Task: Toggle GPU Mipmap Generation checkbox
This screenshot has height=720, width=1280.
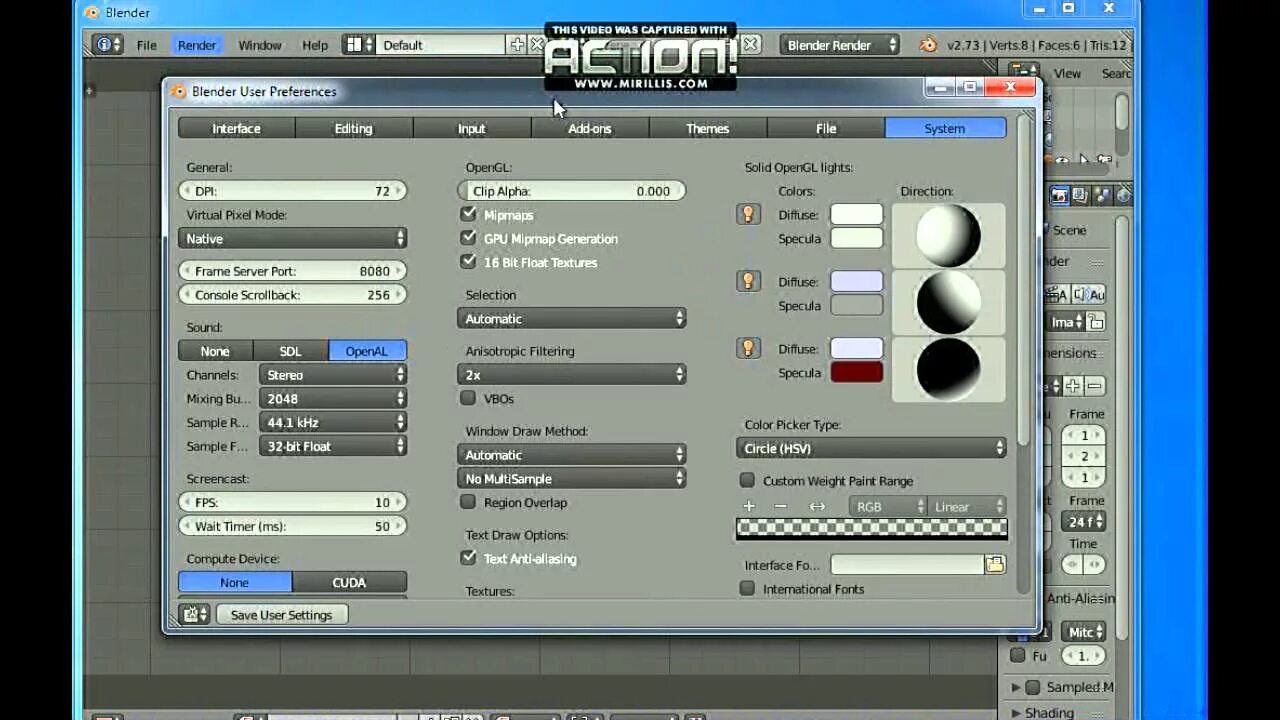Action: (468, 238)
